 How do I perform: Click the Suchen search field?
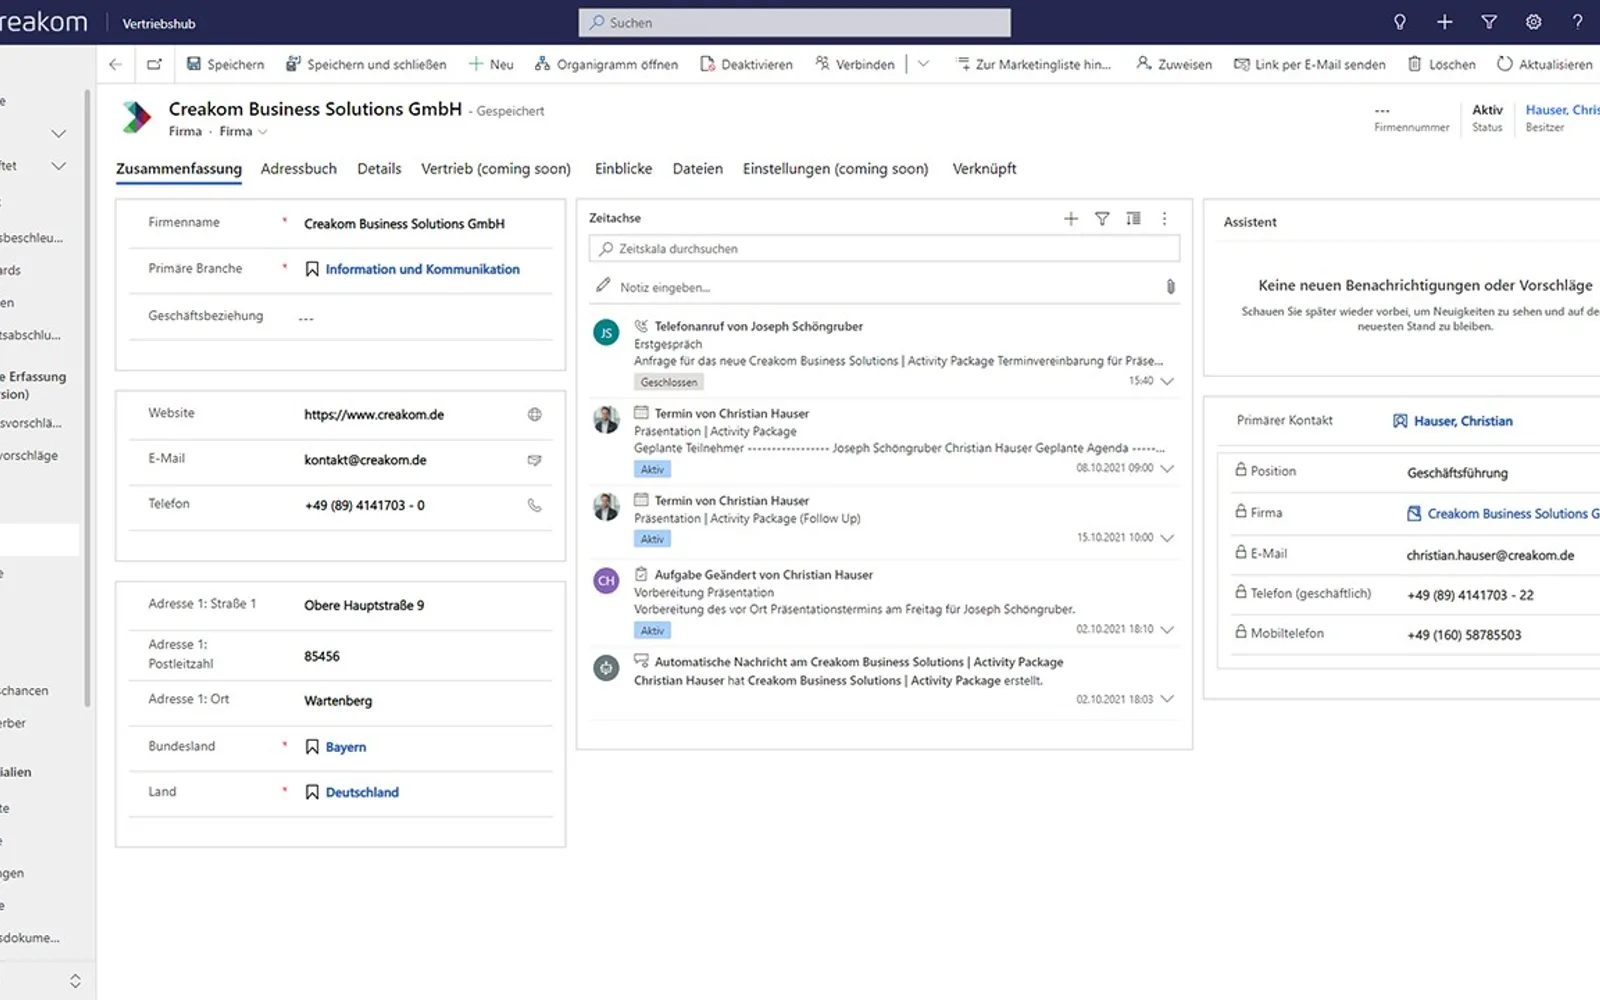794,22
